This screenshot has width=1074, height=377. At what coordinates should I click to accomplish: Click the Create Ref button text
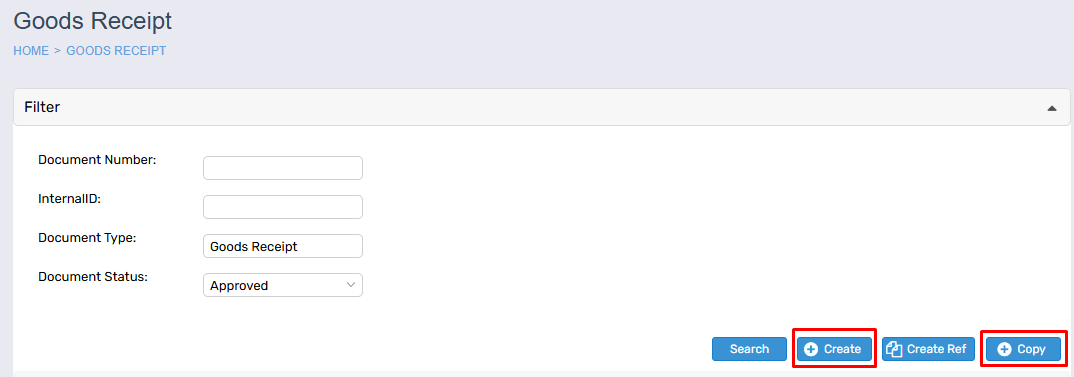[x=936, y=350]
